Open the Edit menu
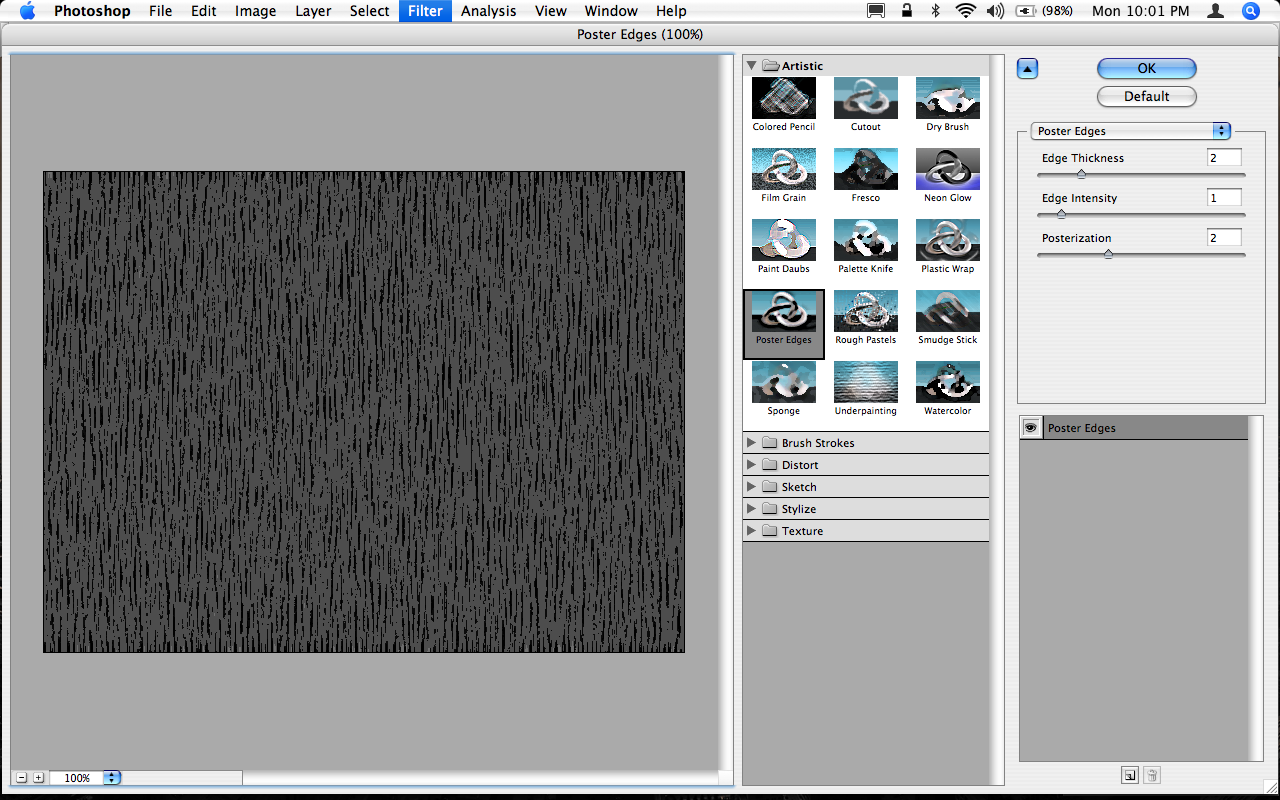This screenshot has width=1280, height=800. [x=204, y=11]
